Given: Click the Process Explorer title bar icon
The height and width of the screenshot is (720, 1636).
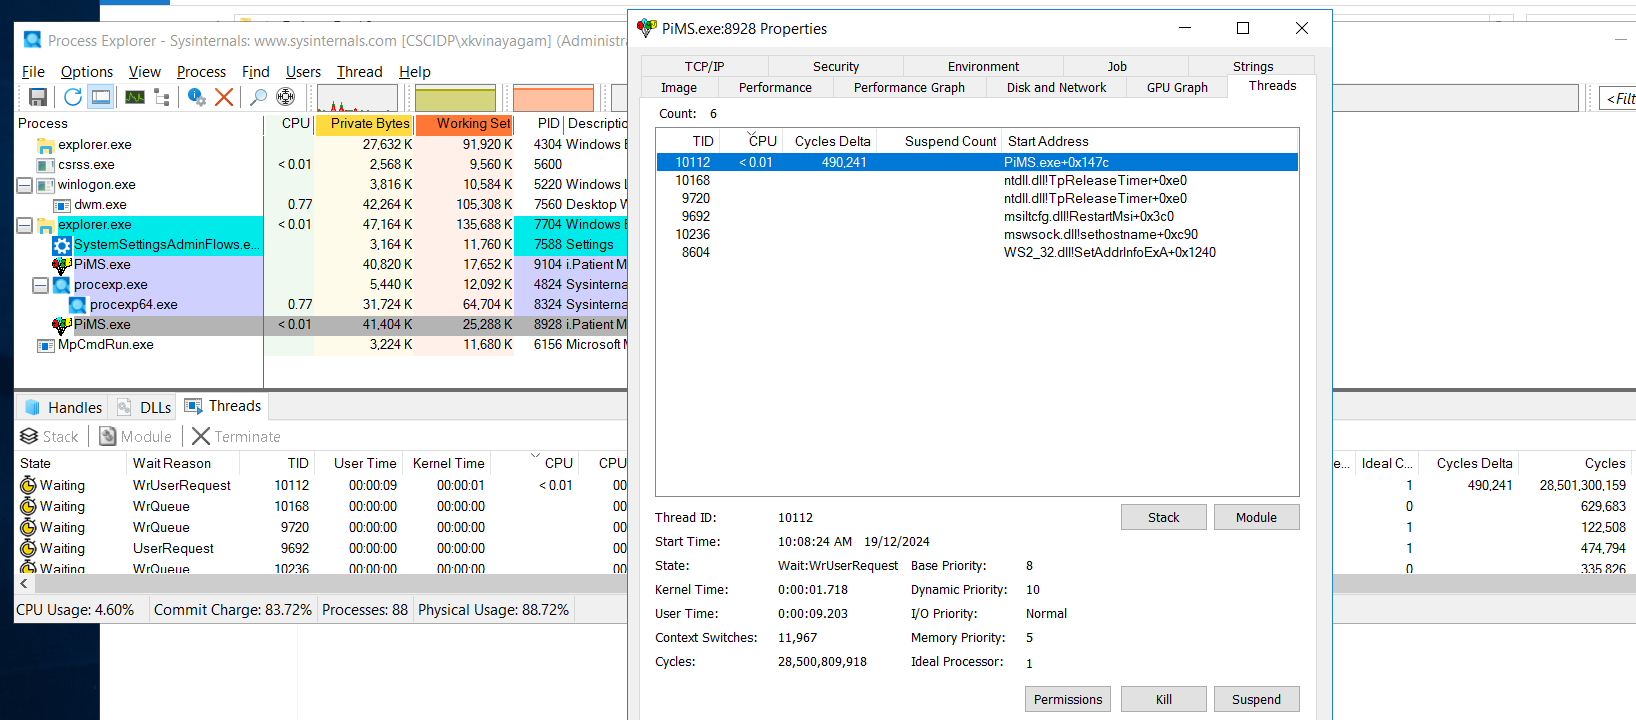Looking at the screenshot, I should coord(32,40).
